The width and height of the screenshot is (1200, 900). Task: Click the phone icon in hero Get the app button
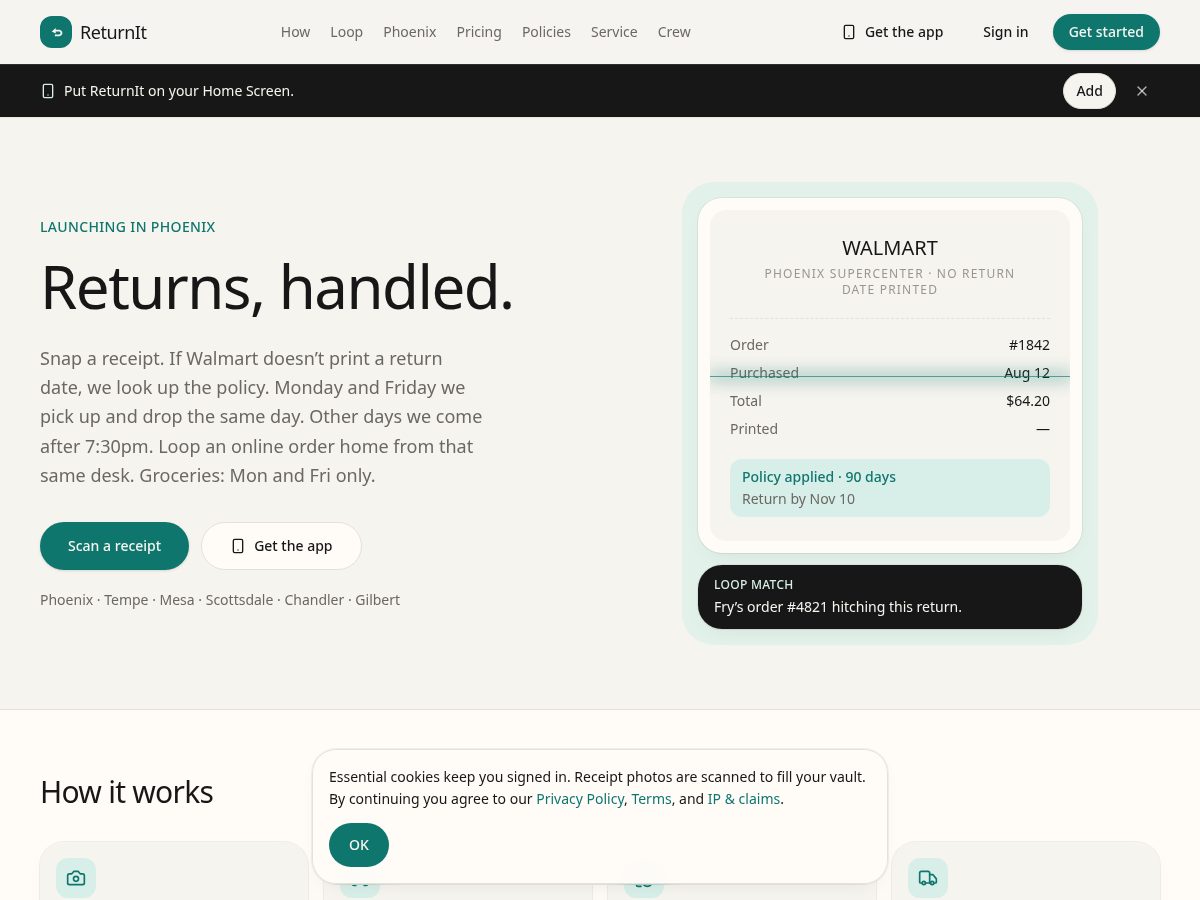(x=238, y=546)
